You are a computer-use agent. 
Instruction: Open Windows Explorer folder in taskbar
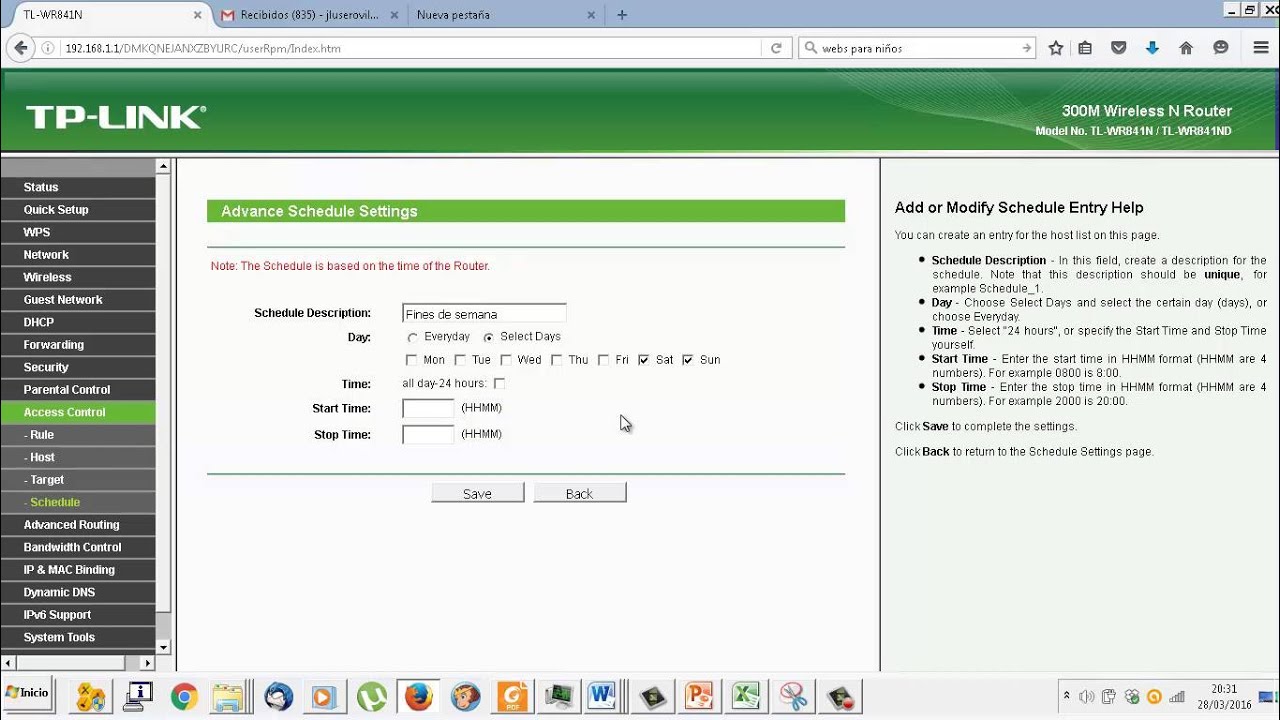[228, 696]
